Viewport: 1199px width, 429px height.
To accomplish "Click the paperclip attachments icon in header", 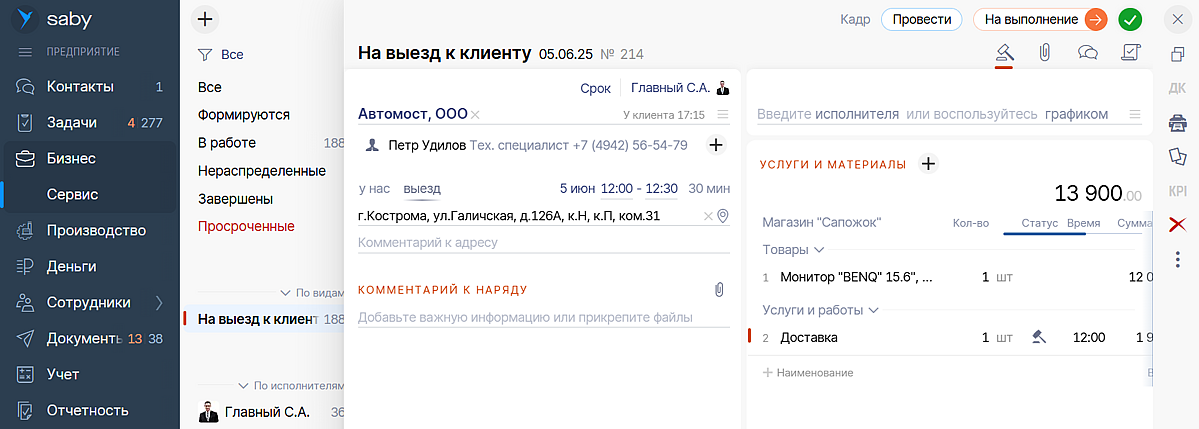I will click(1044, 52).
